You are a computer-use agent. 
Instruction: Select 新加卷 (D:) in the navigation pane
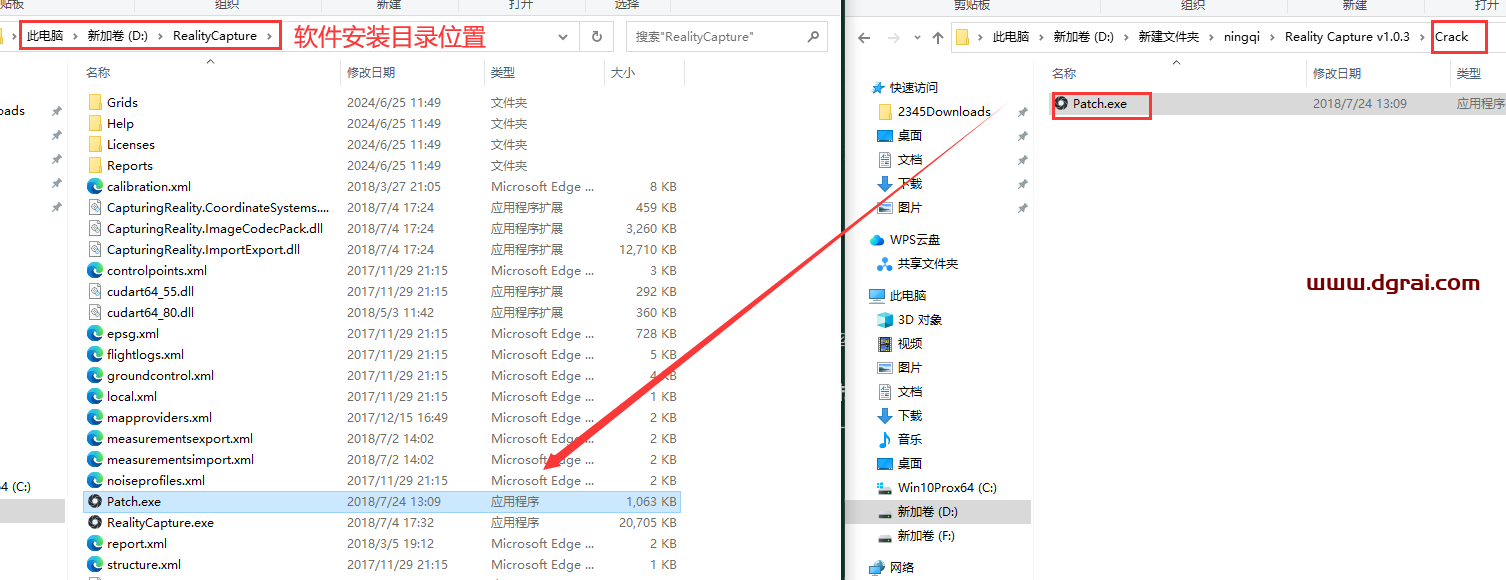[x=926, y=511]
